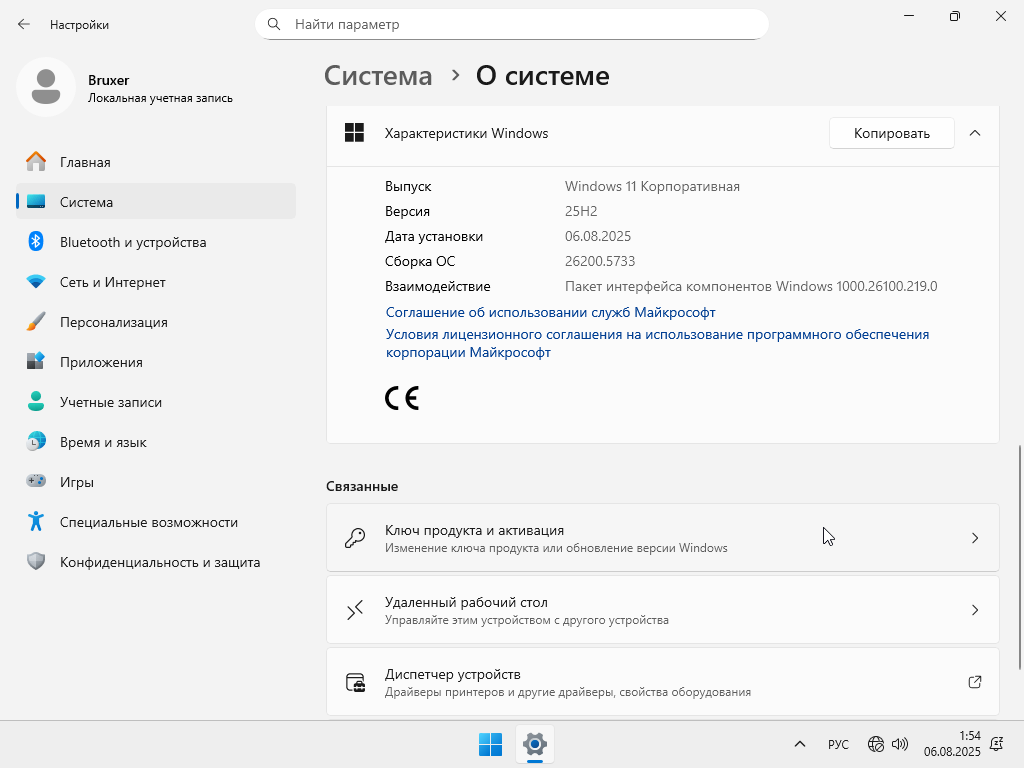Click the chevron on Ключ продукта и активация
1024x768 pixels.
(974, 538)
